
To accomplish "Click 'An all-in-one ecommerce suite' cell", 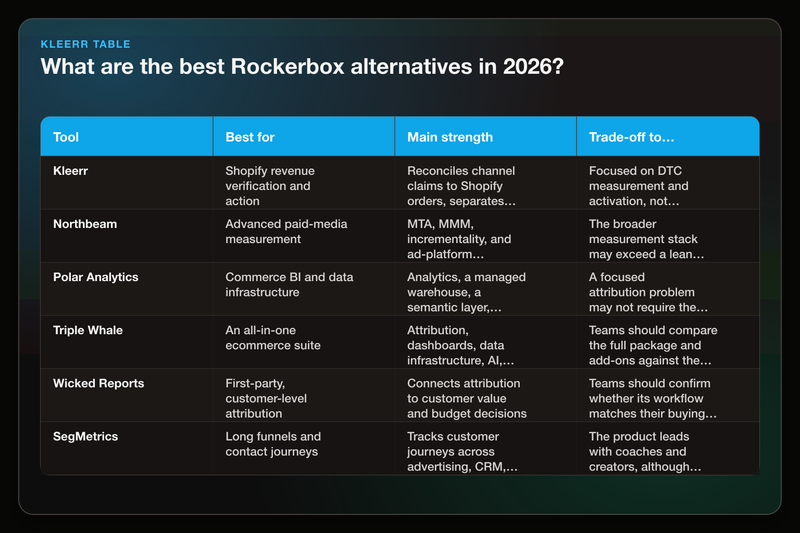I will tap(304, 342).
